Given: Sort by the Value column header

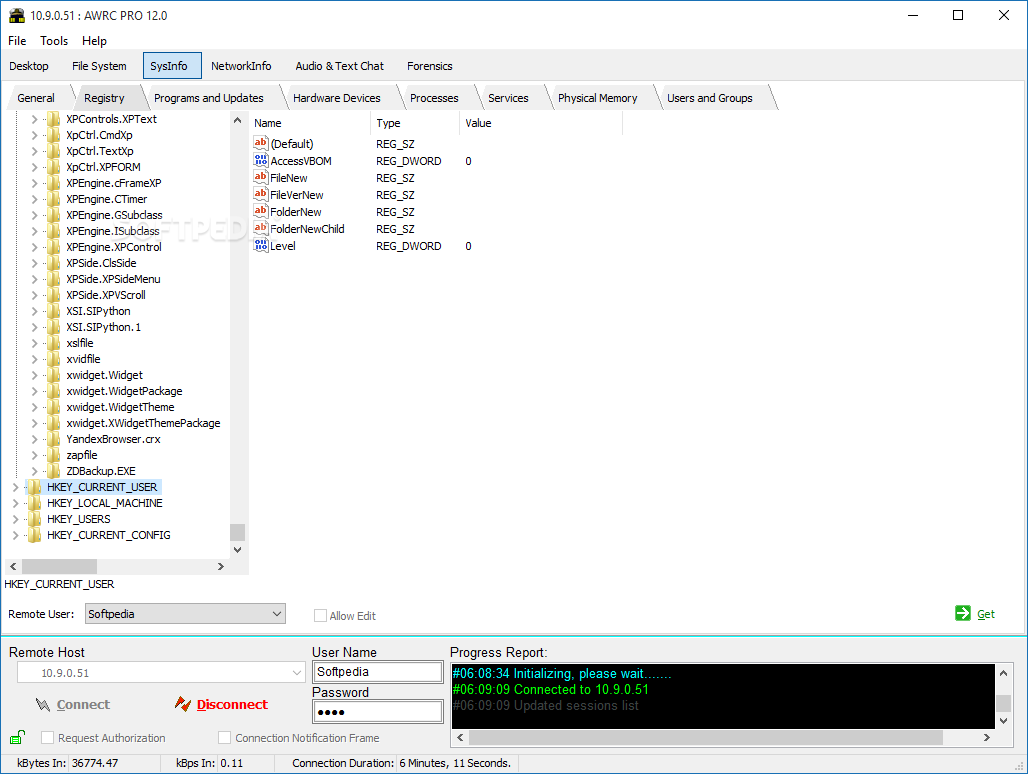Looking at the screenshot, I should 541,123.
